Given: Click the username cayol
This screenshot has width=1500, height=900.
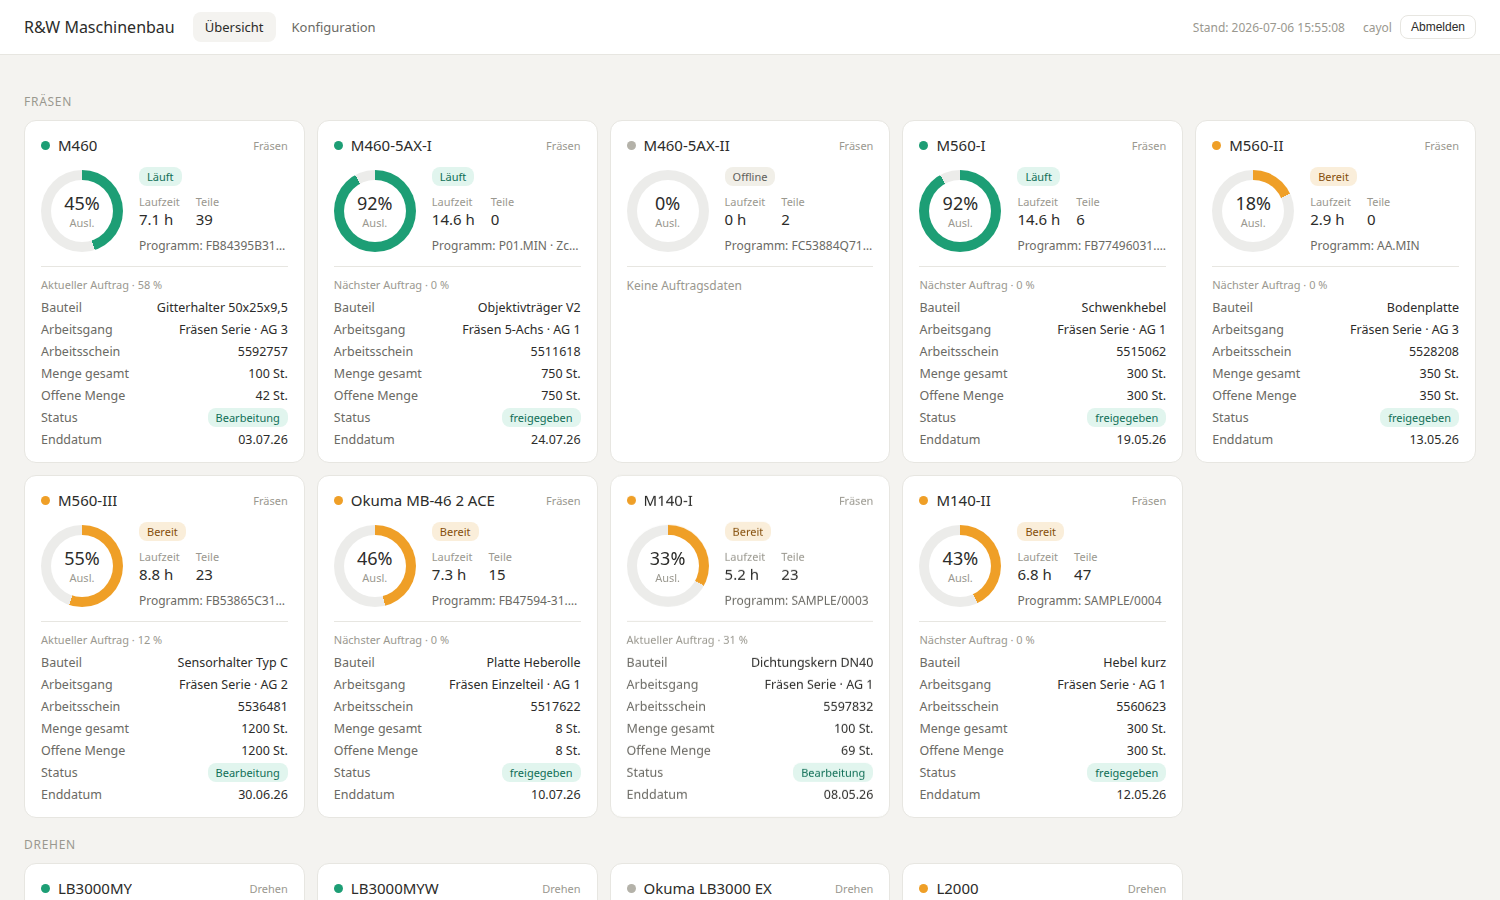Looking at the screenshot, I should (x=1377, y=28).
